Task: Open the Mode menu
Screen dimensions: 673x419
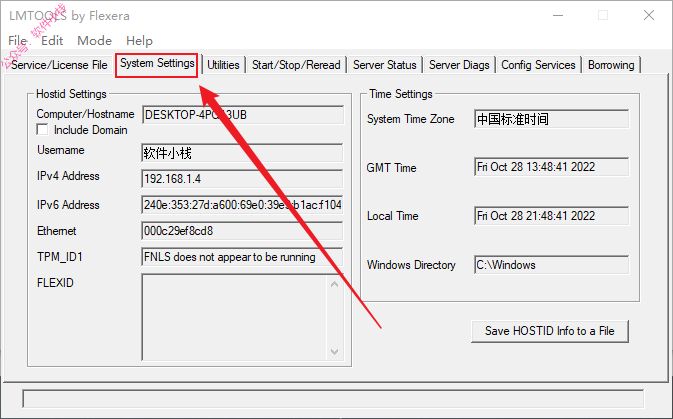Action: pos(94,41)
